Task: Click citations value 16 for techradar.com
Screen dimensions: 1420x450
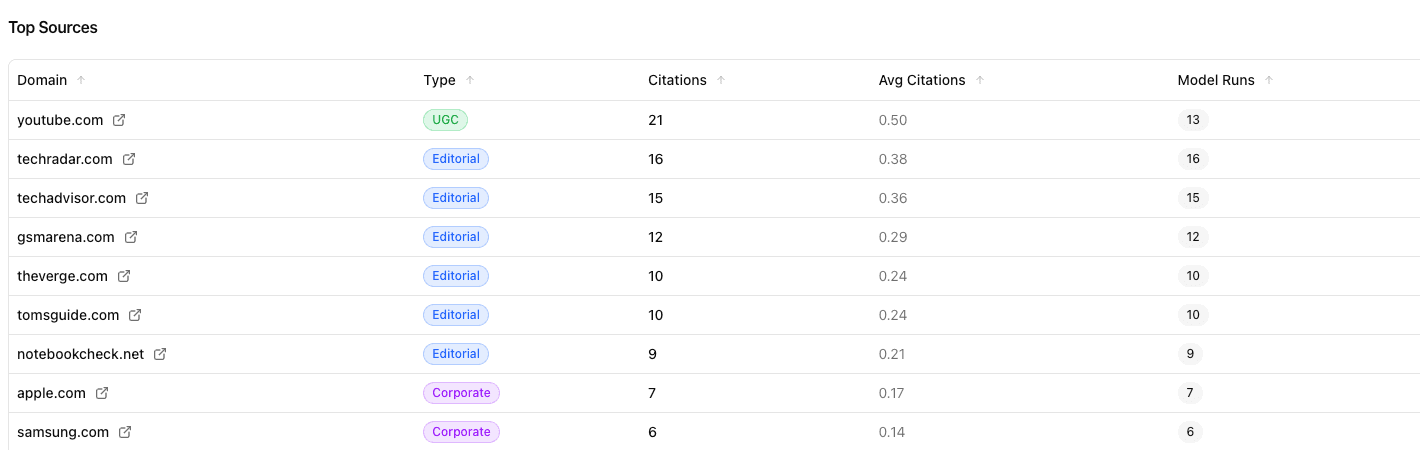Action: pyautogui.click(x=656, y=159)
